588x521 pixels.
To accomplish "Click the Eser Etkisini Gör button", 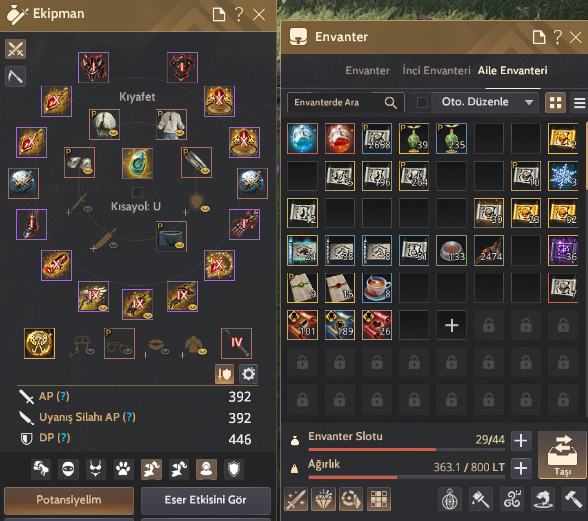I will [206, 500].
